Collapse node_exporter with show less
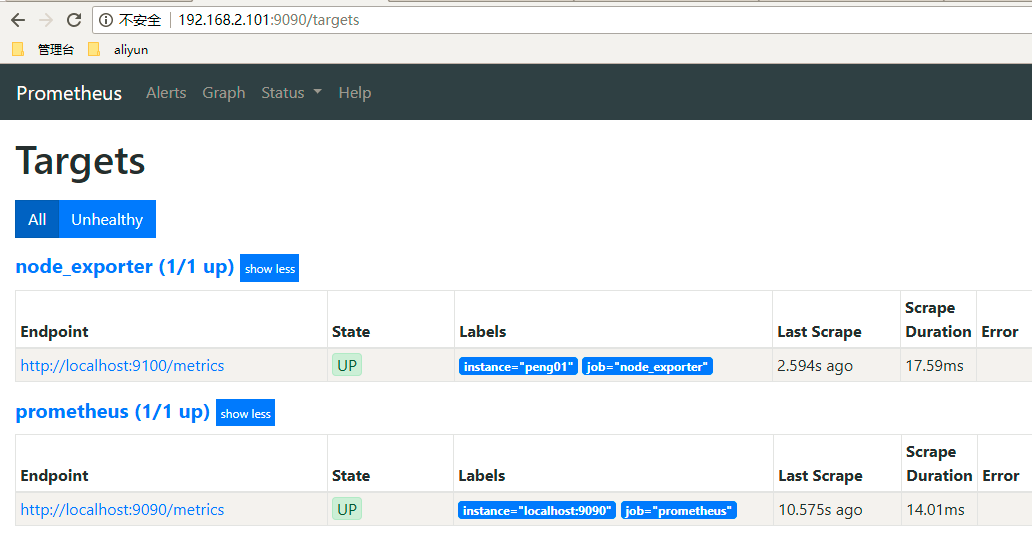Image resolution: width=1032 pixels, height=535 pixels. click(269, 268)
